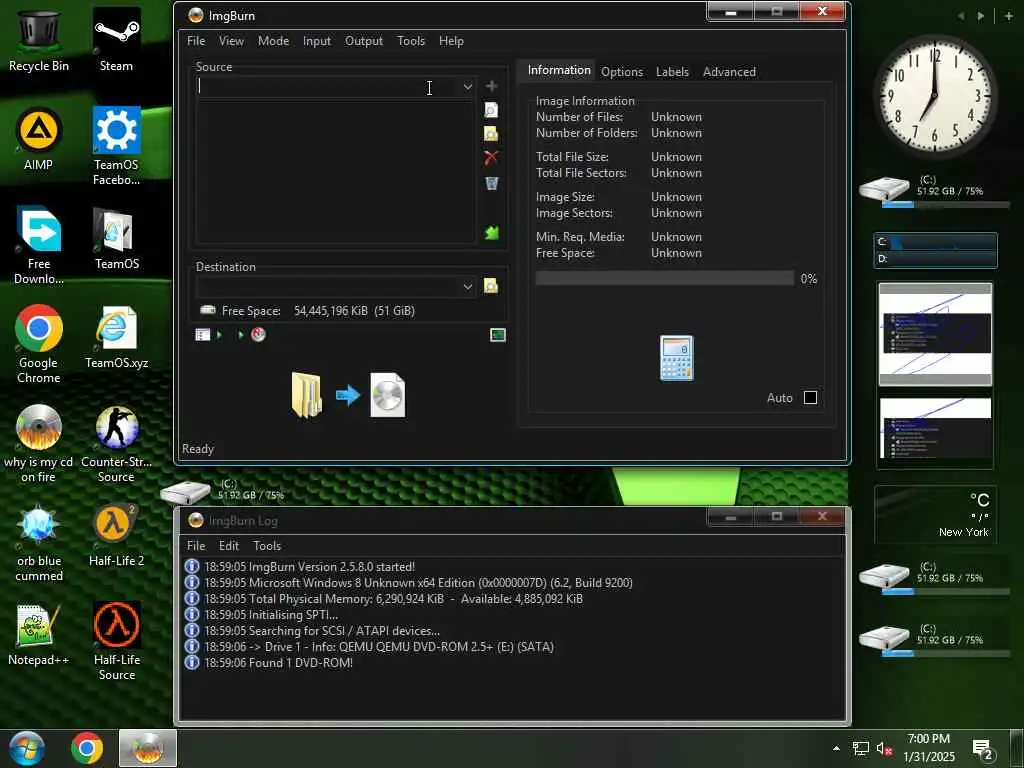Click the analog clock gadget
Screen dimensions: 1024x768
pos(935,95)
